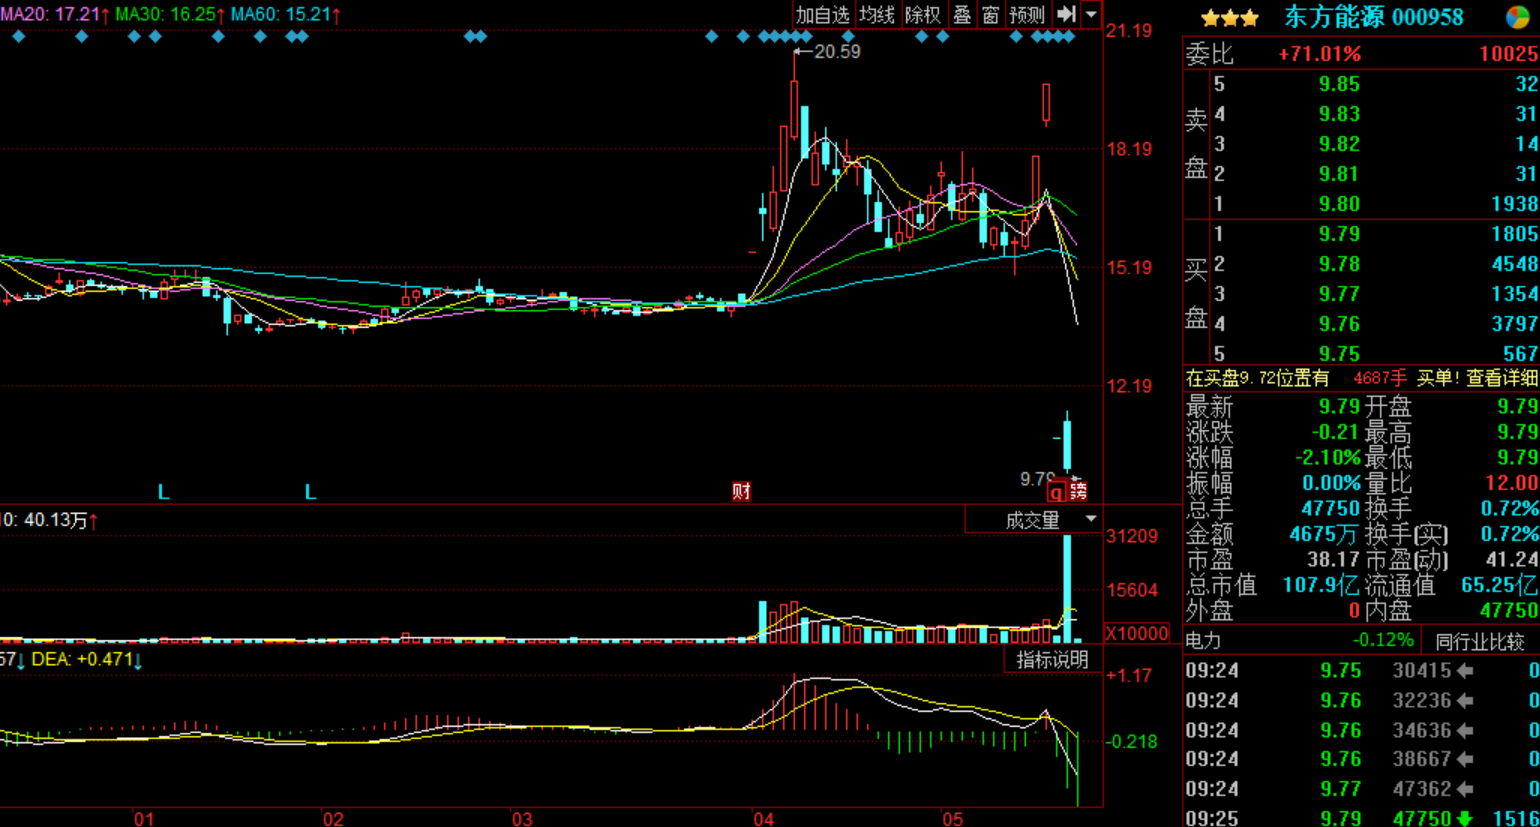Click the jump-to-end arrow icon in chart toolbar
Screen dimensions: 1540x827
(x=1066, y=14)
